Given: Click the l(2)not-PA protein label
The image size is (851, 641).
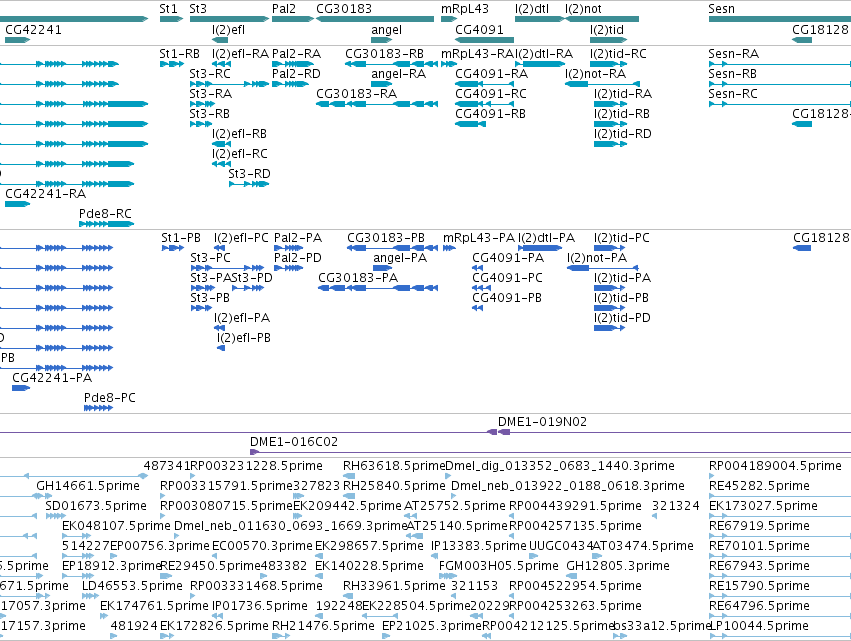Looking at the screenshot, I should pyautogui.click(x=597, y=258).
